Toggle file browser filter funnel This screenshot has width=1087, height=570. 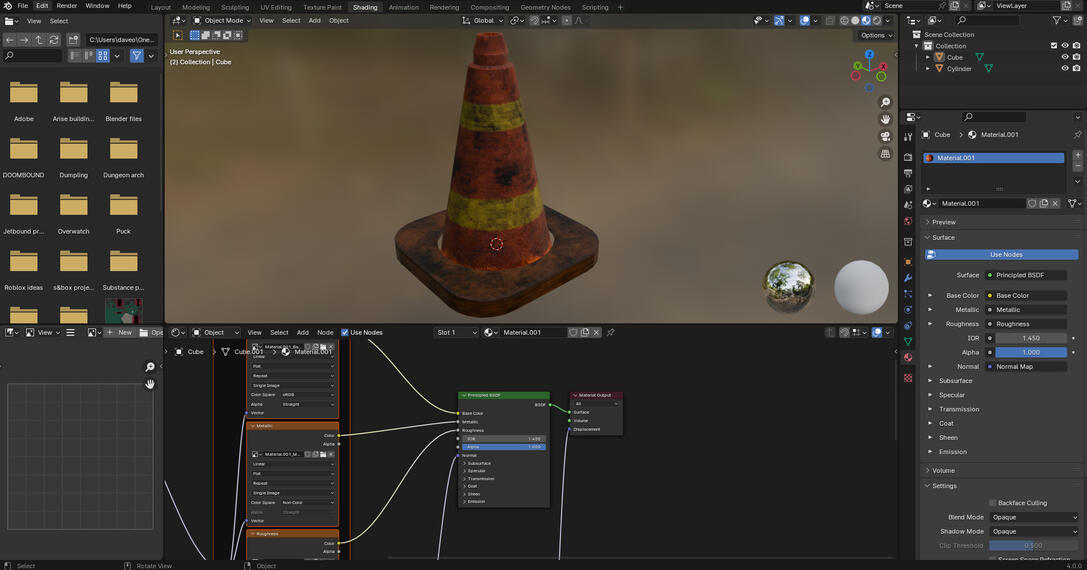[137, 55]
